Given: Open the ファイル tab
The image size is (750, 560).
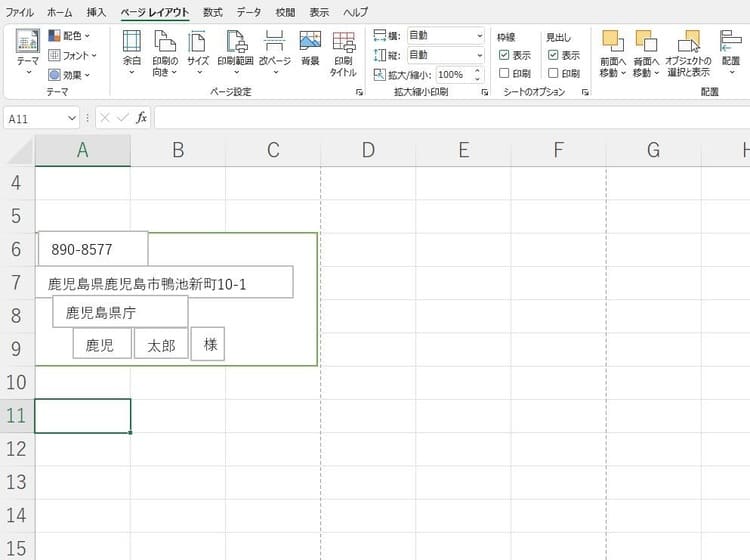Looking at the screenshot, I should (x=20, y=12).
